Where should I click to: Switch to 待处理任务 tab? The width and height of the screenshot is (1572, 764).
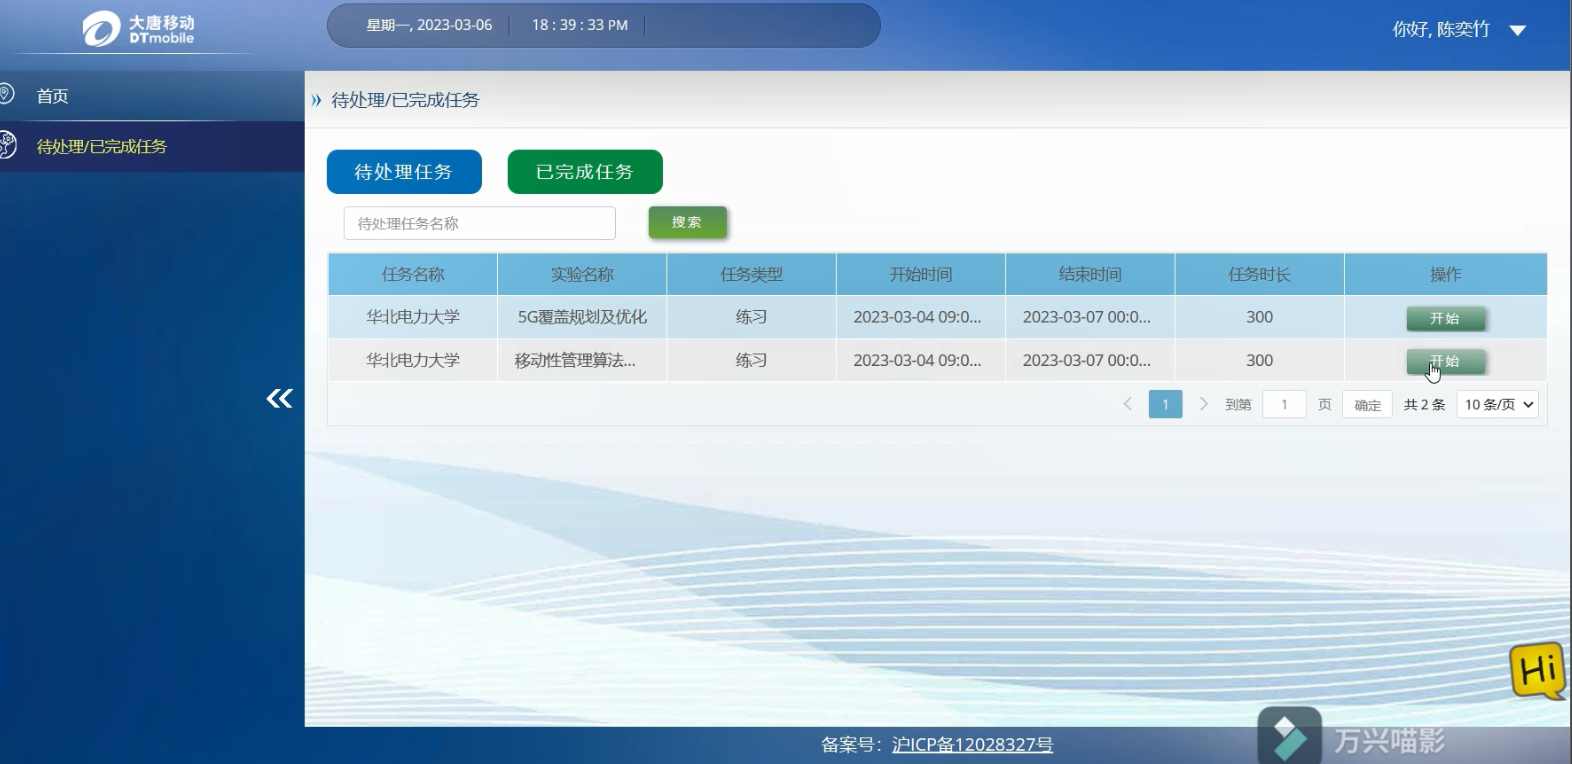[x=404, y=172]
